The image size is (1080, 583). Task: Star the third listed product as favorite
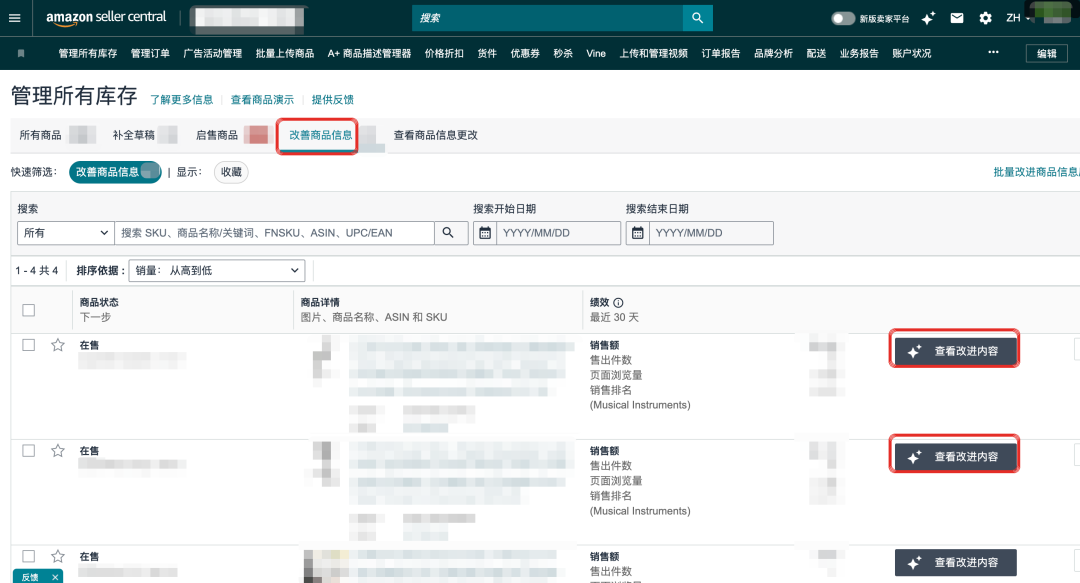(58, 556)
